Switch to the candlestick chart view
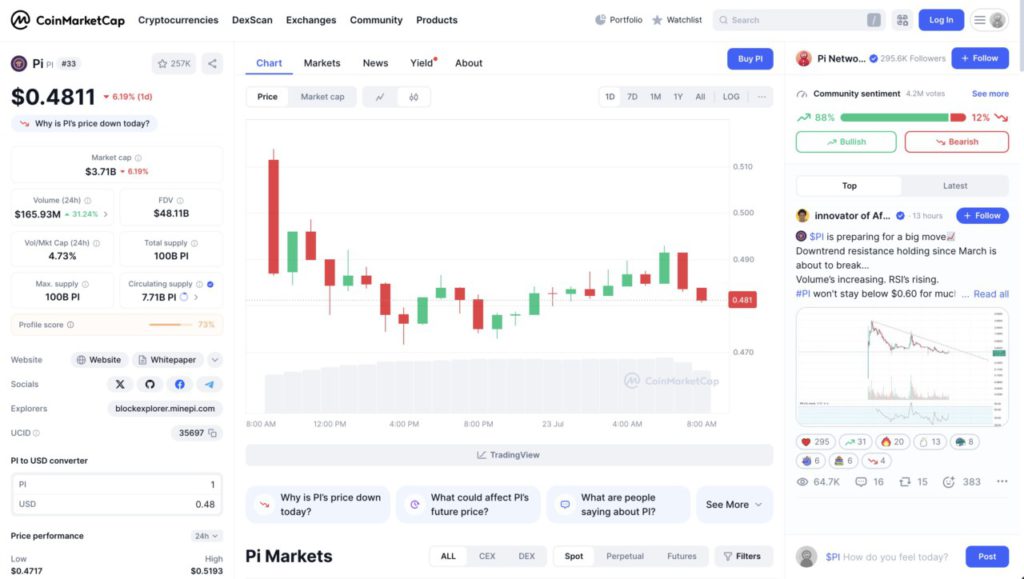1024x579 pixels. (x=413, y=97)
